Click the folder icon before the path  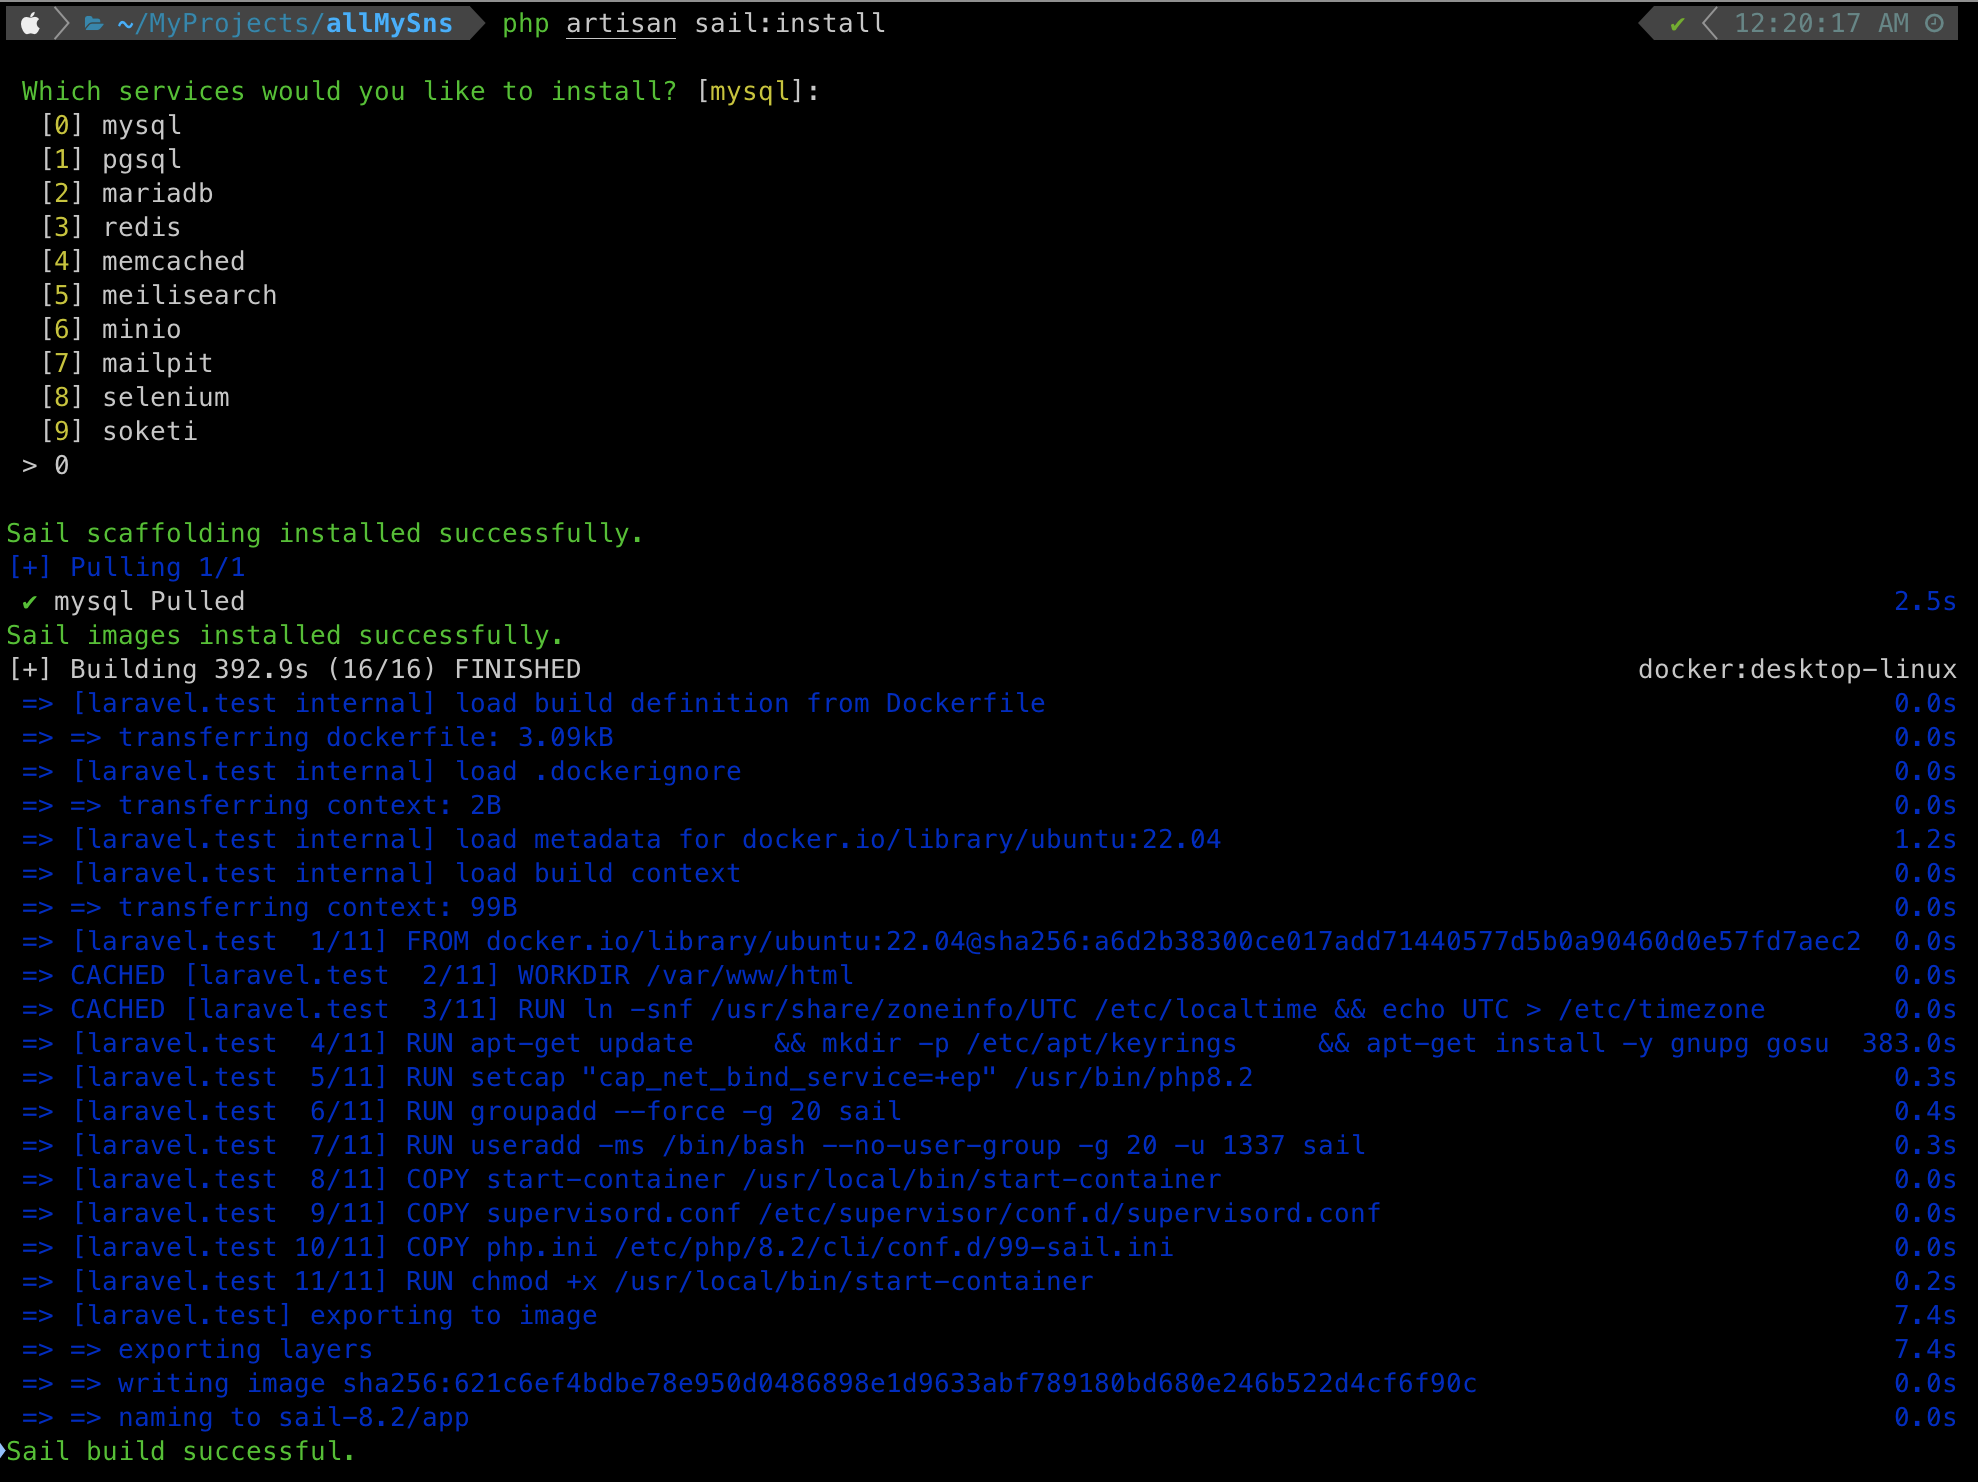point(94,23)
